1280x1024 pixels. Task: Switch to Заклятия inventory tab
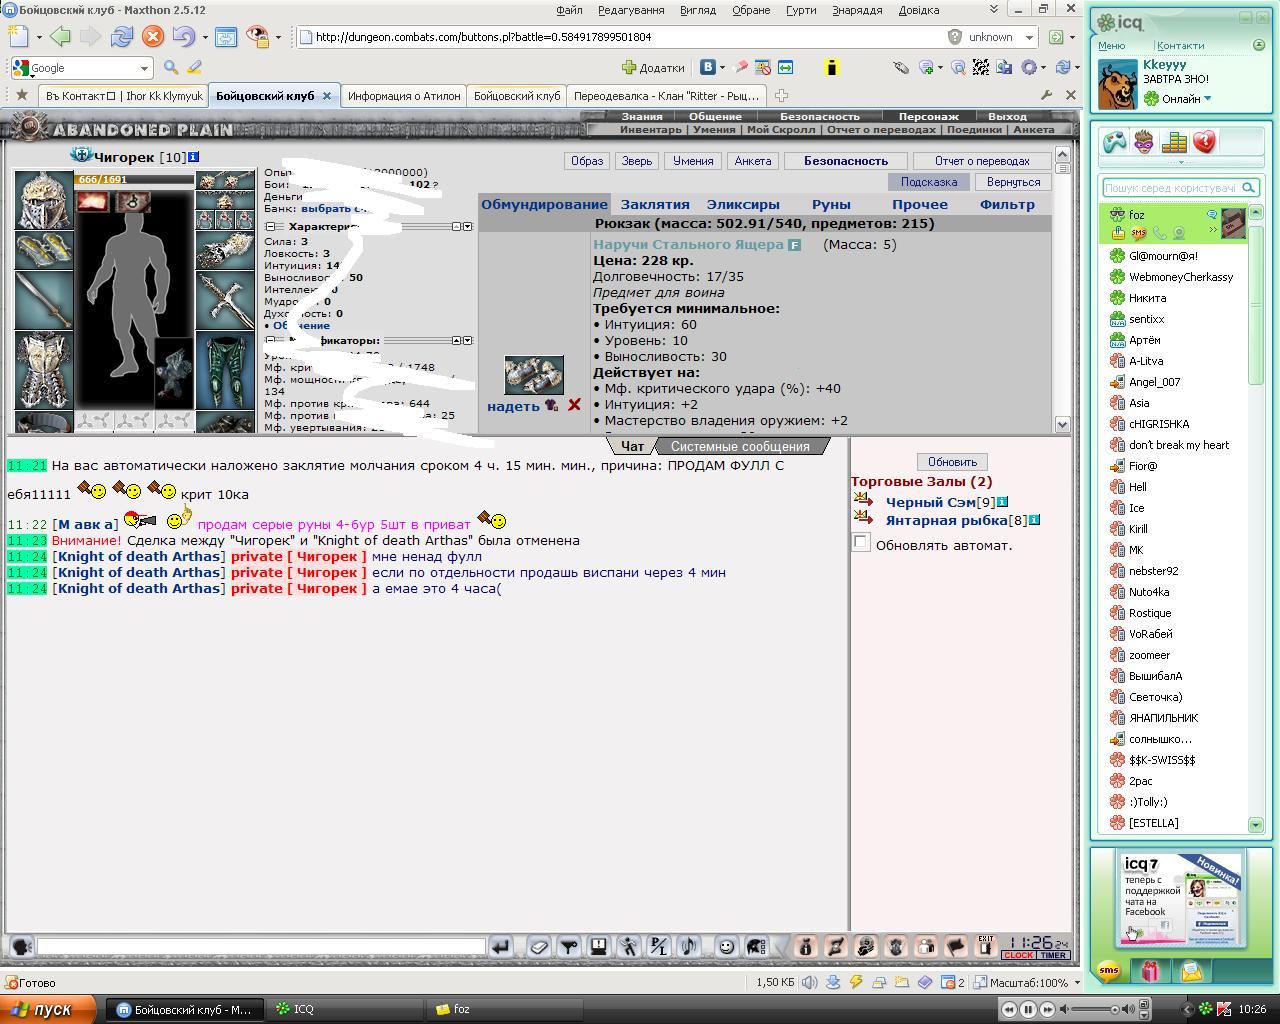coord(655,204)
